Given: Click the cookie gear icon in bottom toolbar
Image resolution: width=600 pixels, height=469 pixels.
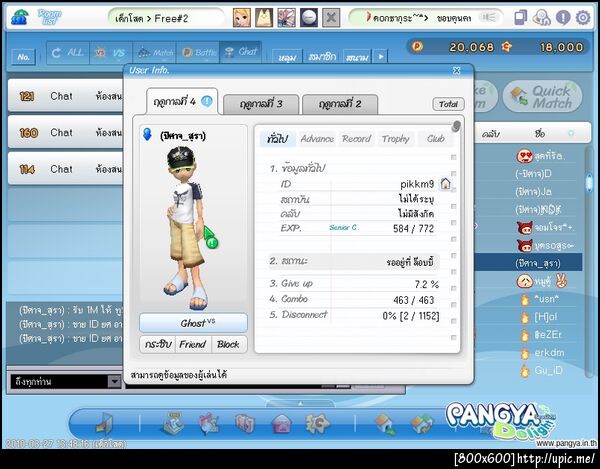Looking at the screenshot, I should [x=317, y=423].
